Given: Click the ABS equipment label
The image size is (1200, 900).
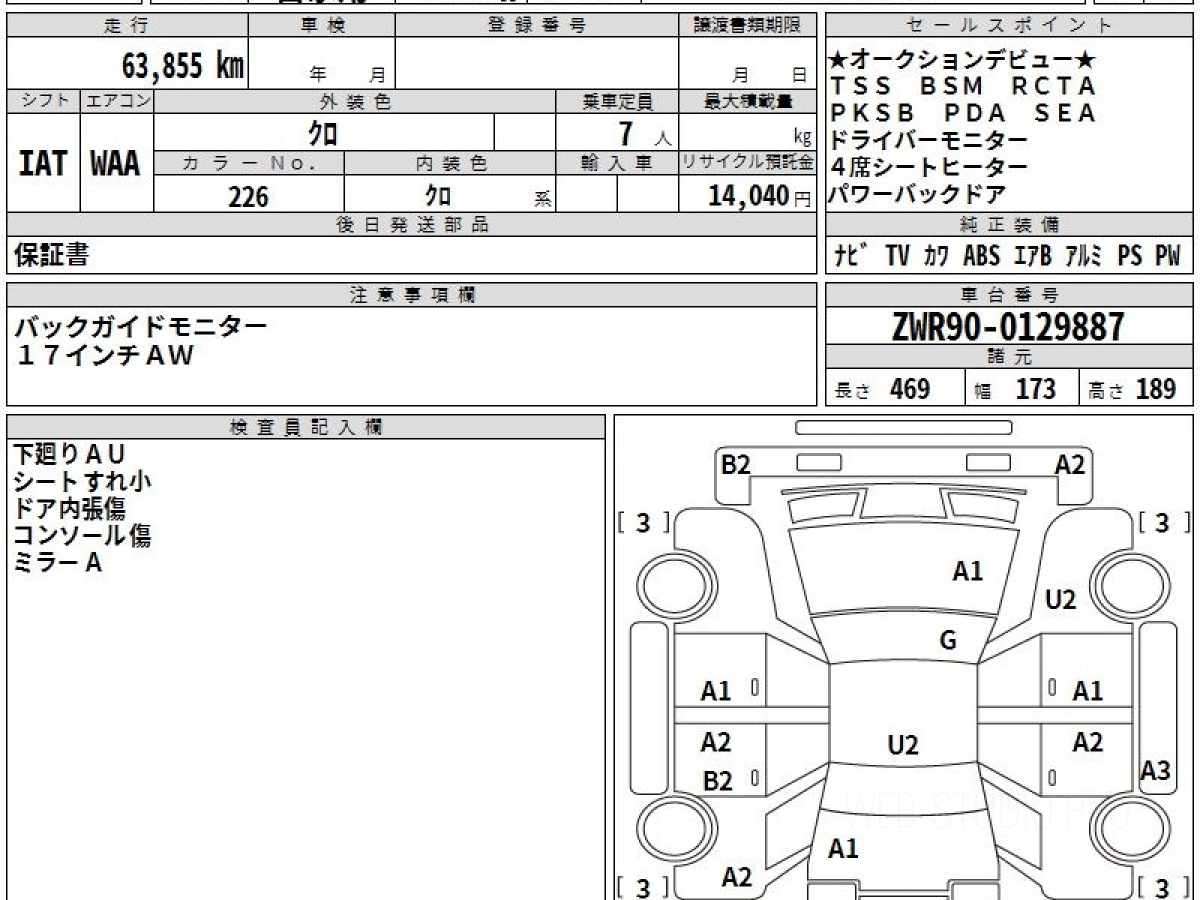Looking at the screenshot, I should click(x=981, y=256).
